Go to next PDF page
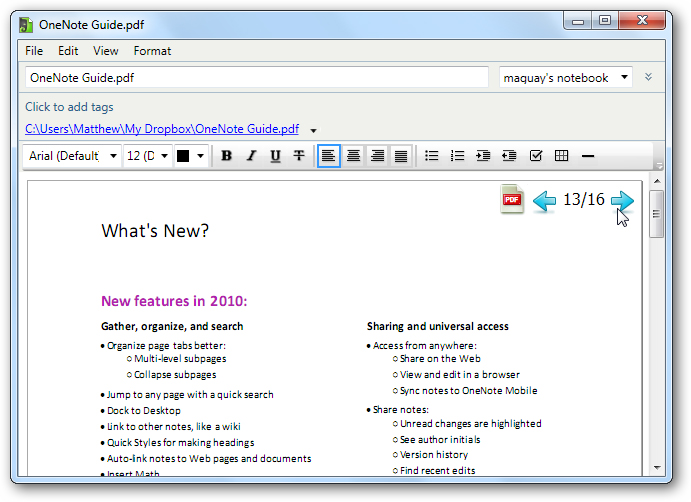The image size is (691, 502). click(622, 200)
